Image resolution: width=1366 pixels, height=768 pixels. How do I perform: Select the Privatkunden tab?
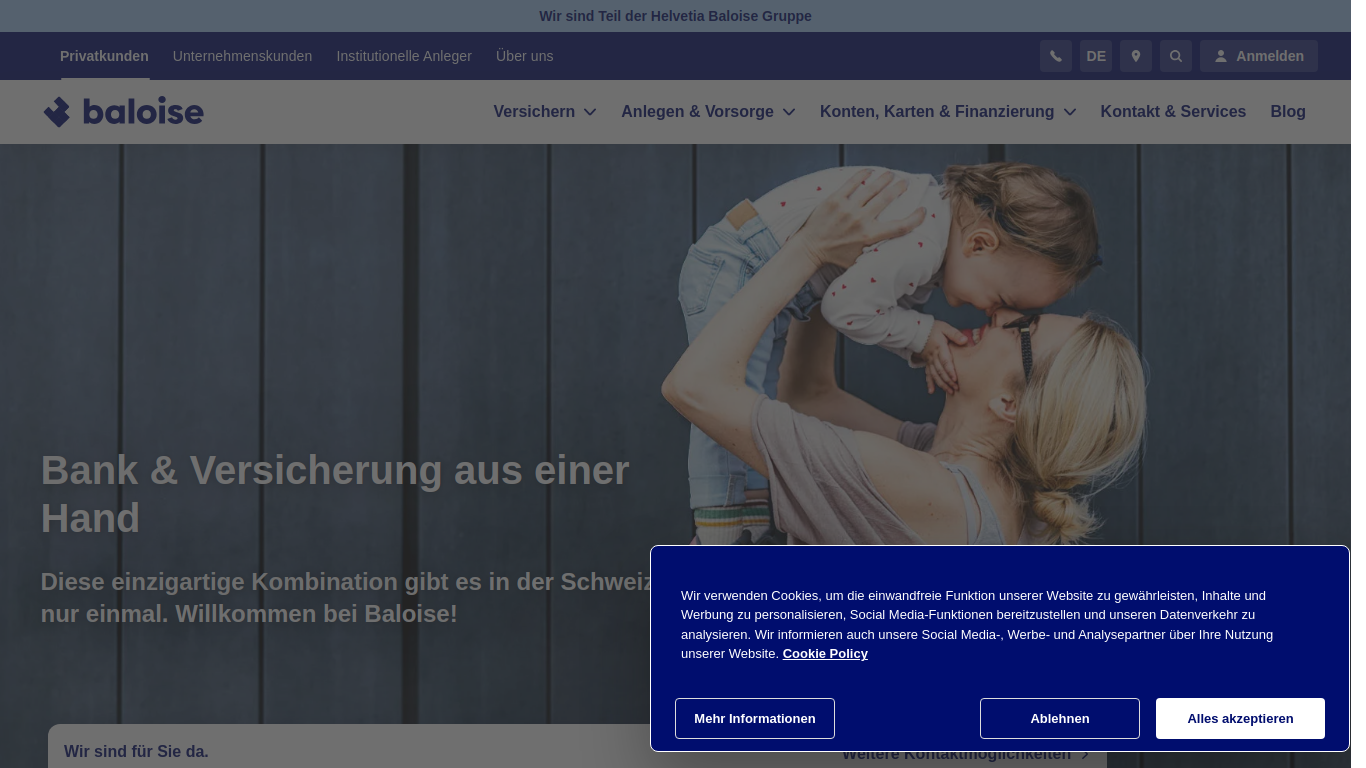[104, 56]
